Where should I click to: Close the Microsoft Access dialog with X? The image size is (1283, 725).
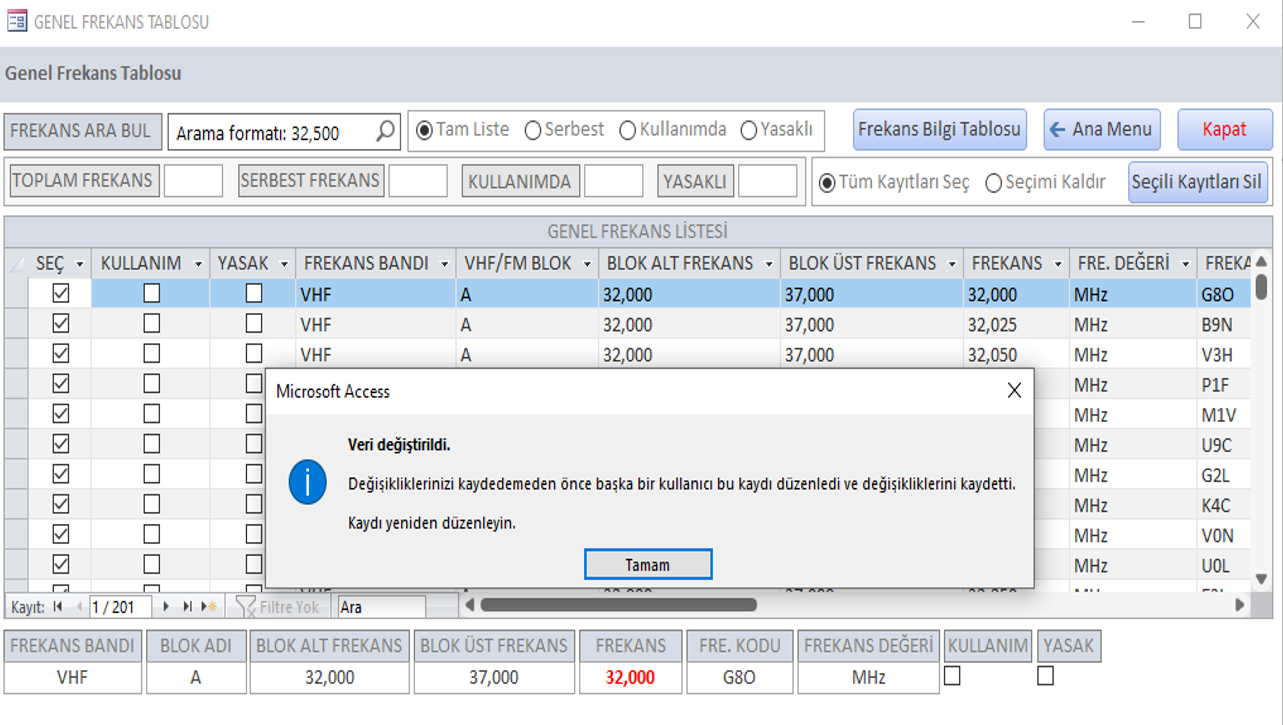[1014, 391]
